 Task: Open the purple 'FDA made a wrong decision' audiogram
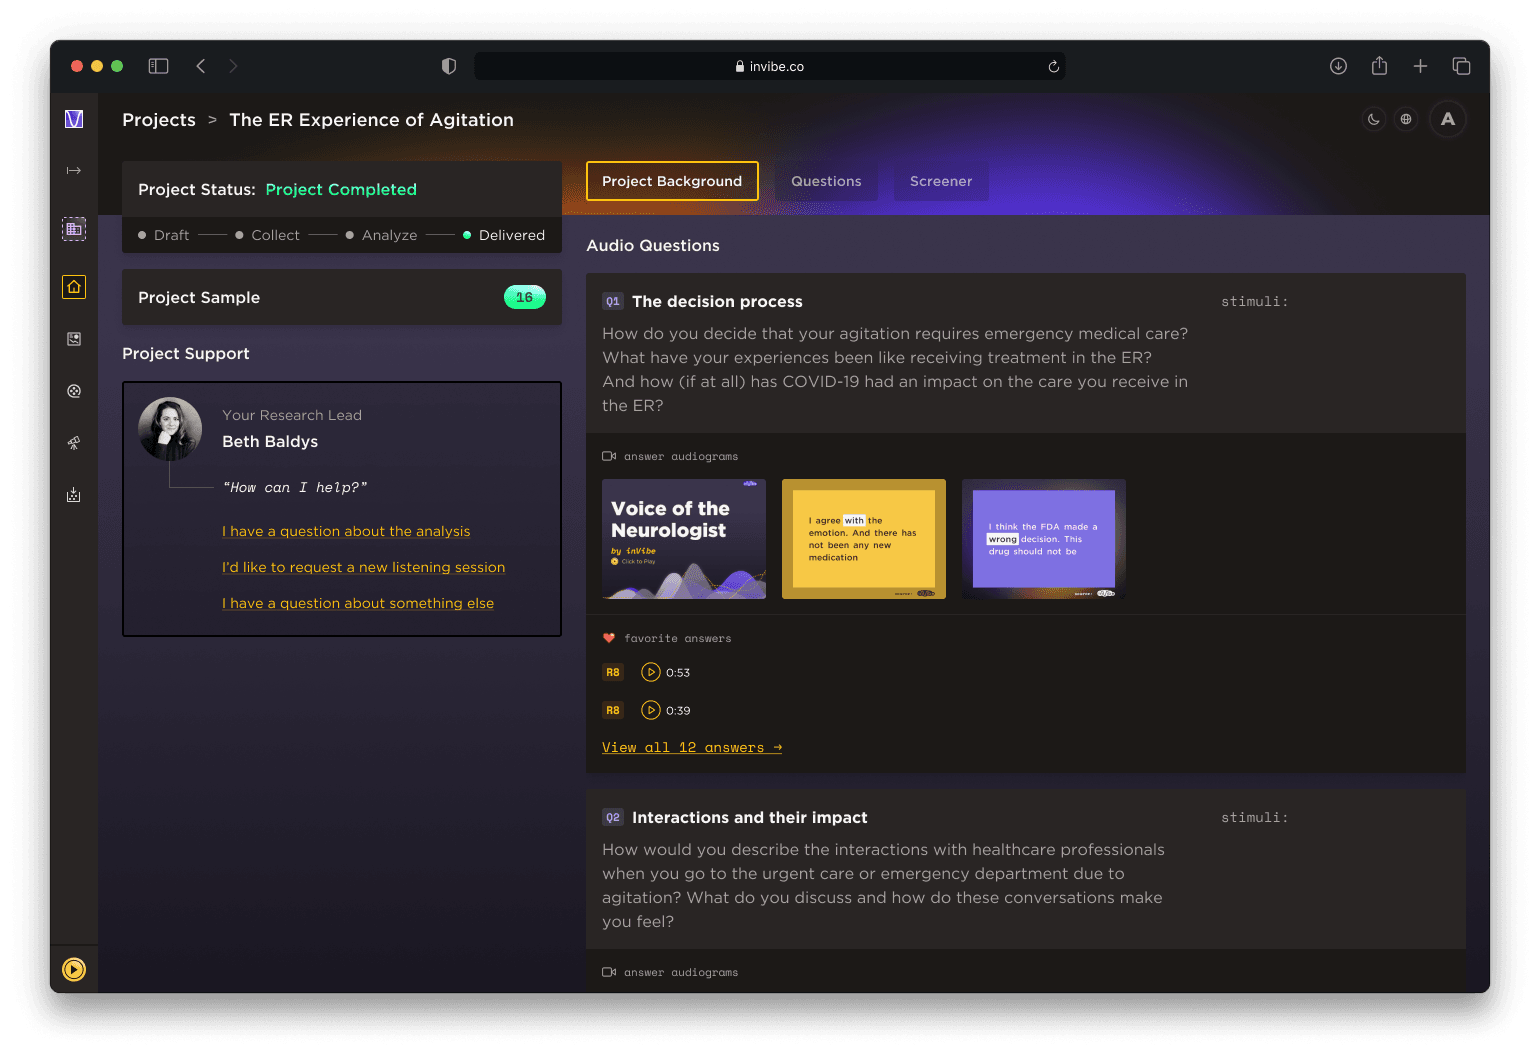(x=1044, y=539)
